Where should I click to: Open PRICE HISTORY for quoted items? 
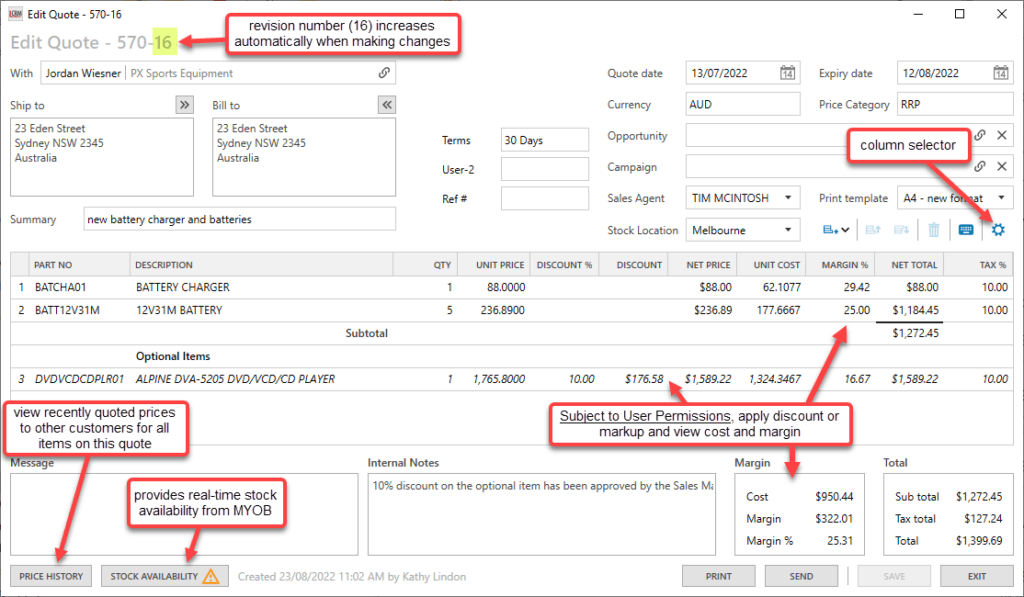point(50,576)
